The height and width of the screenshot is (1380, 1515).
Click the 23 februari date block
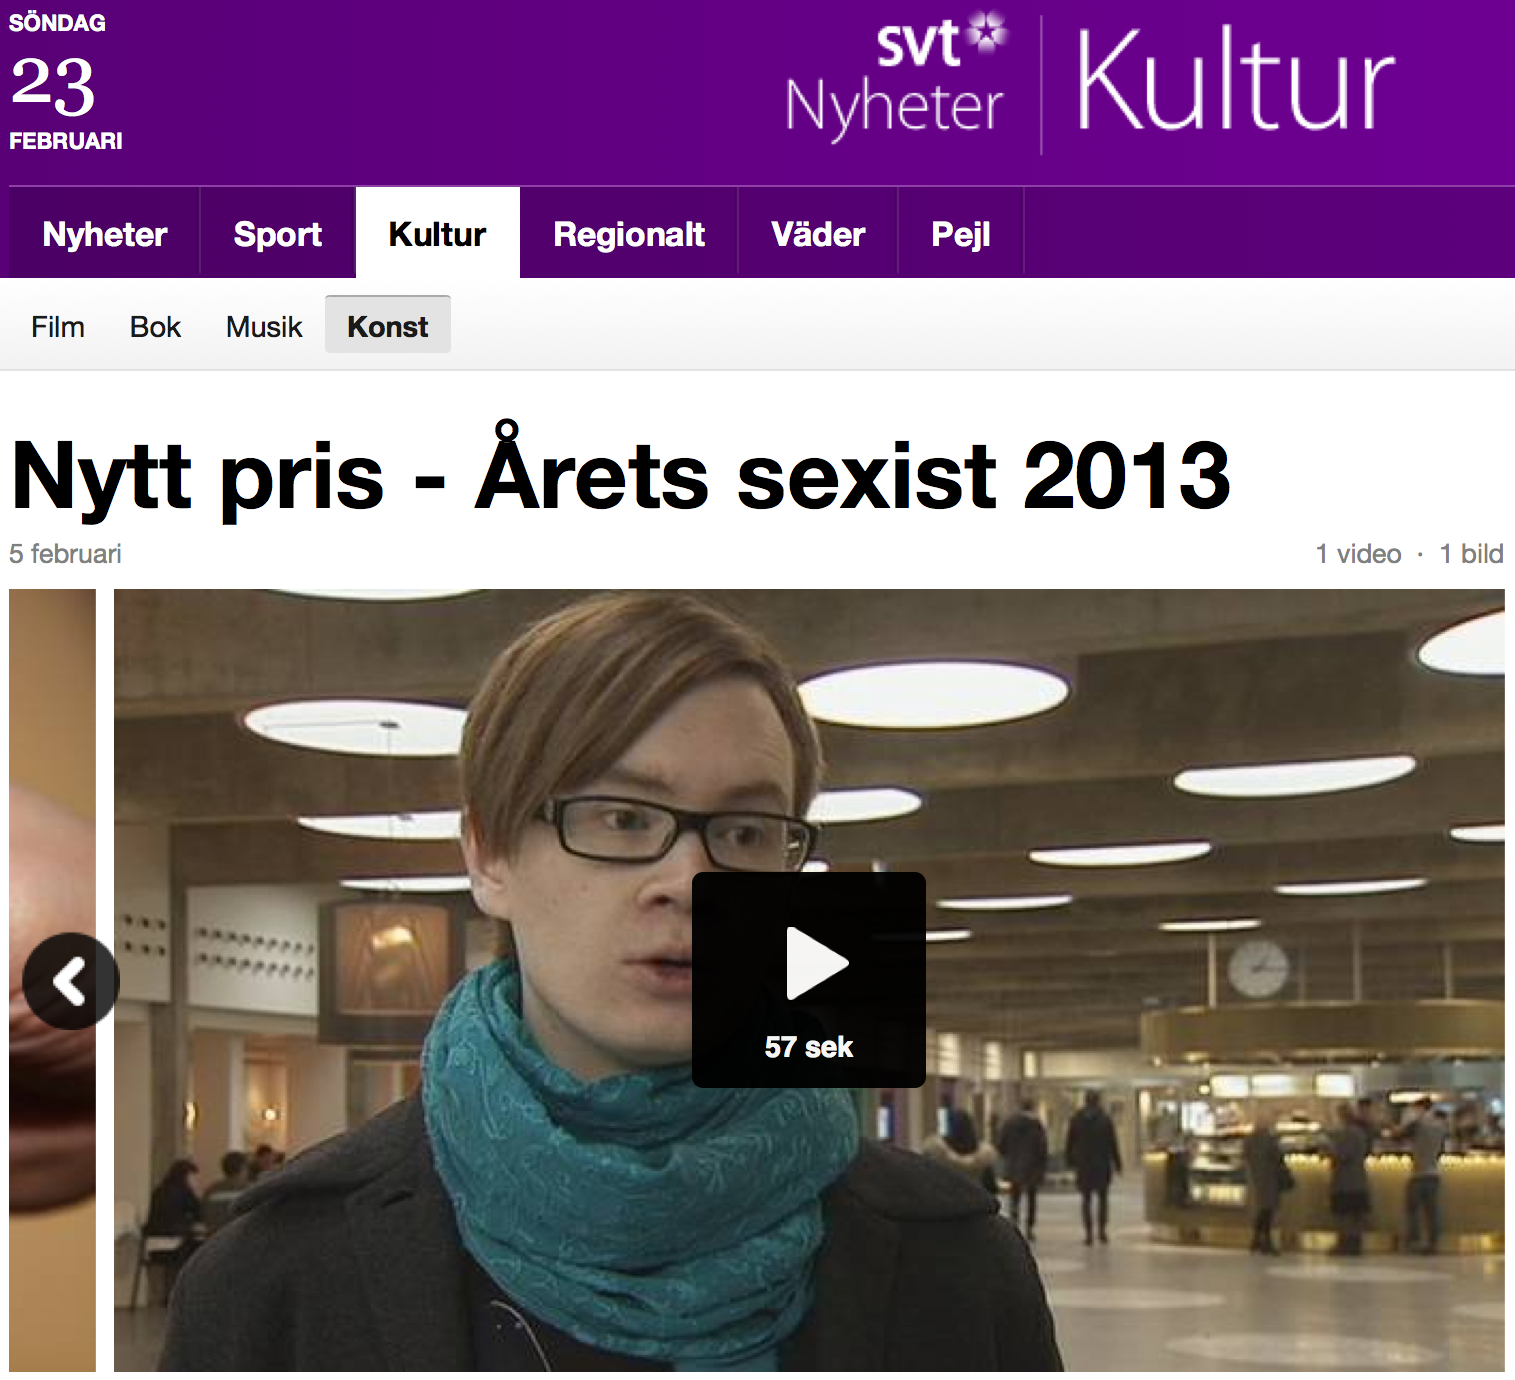pos(66,81)
